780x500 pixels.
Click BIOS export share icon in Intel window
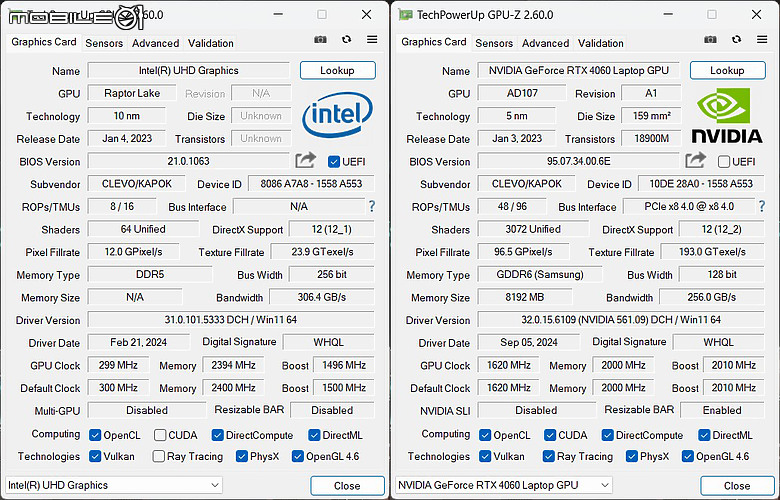click(305, 160)
